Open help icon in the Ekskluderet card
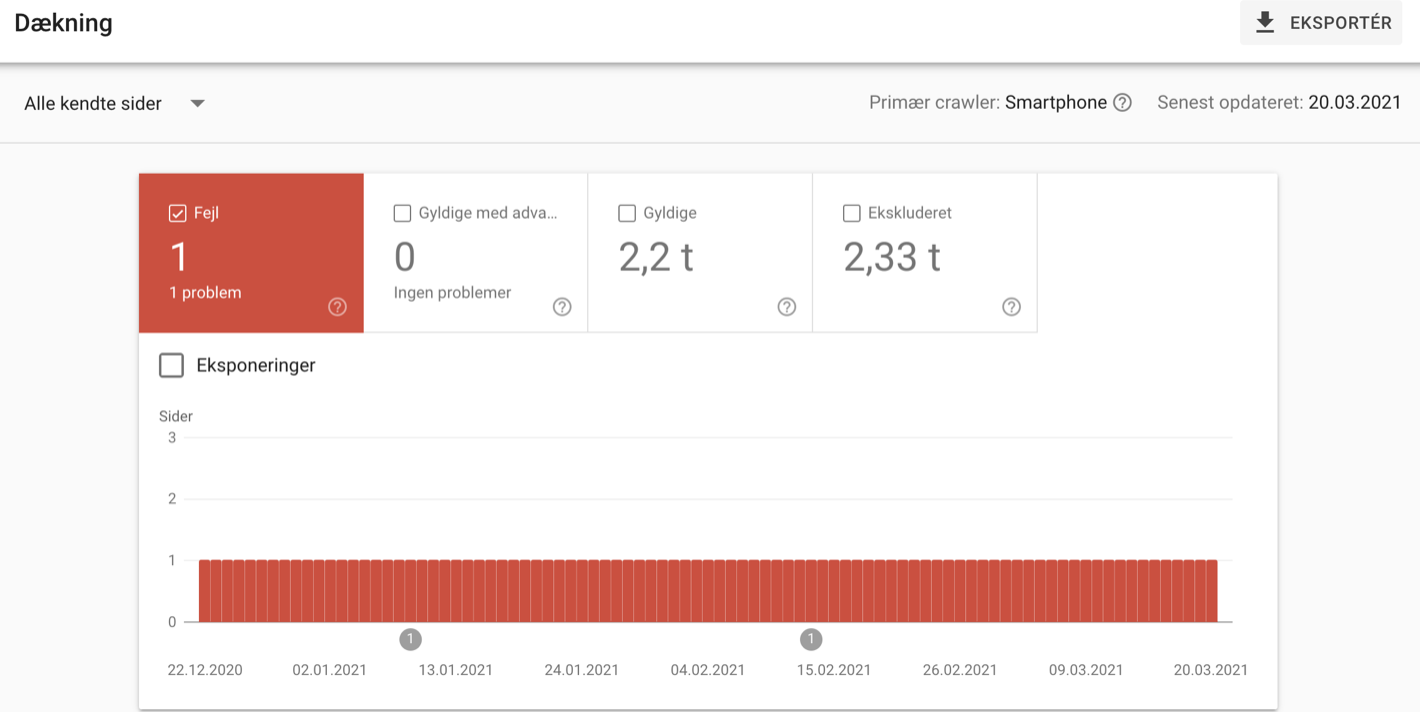Screen dimensions: 1420x712 click(1011, 307)
